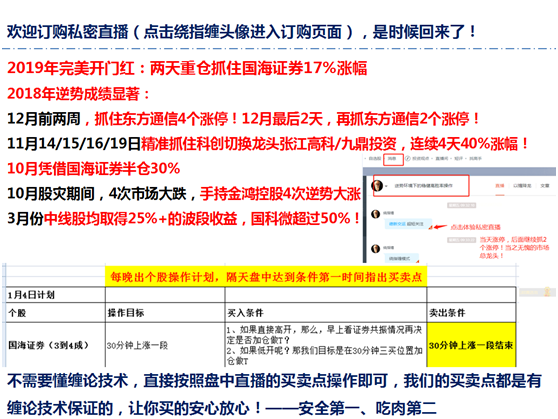Click the orange corner marker on the first chat bubble

click(x=431, y=227)
